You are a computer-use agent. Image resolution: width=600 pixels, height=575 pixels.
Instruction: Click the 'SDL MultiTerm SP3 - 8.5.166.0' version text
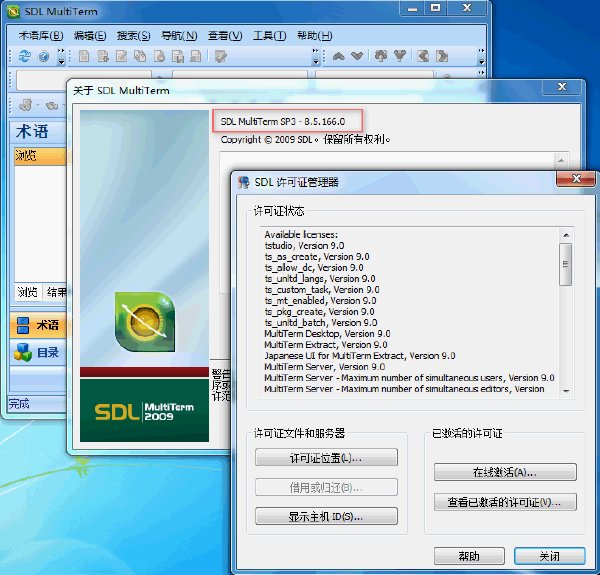tap(283, 122)
